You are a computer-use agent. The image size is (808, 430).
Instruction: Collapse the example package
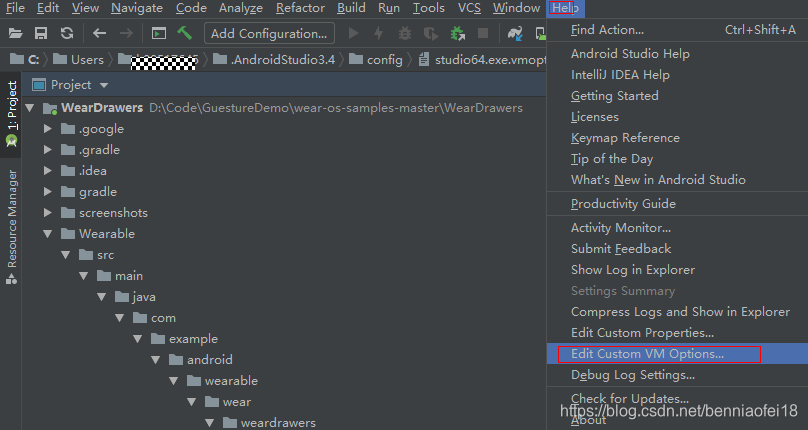[138, 339]
